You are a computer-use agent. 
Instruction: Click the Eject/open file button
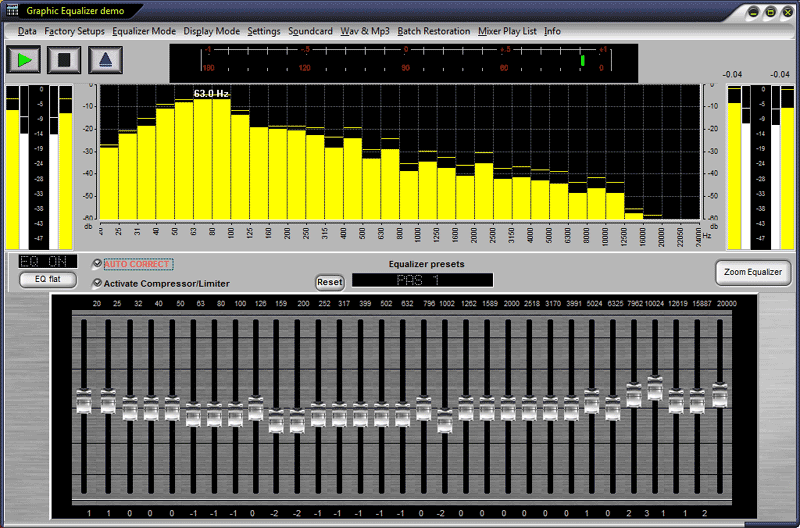[106, 59]
